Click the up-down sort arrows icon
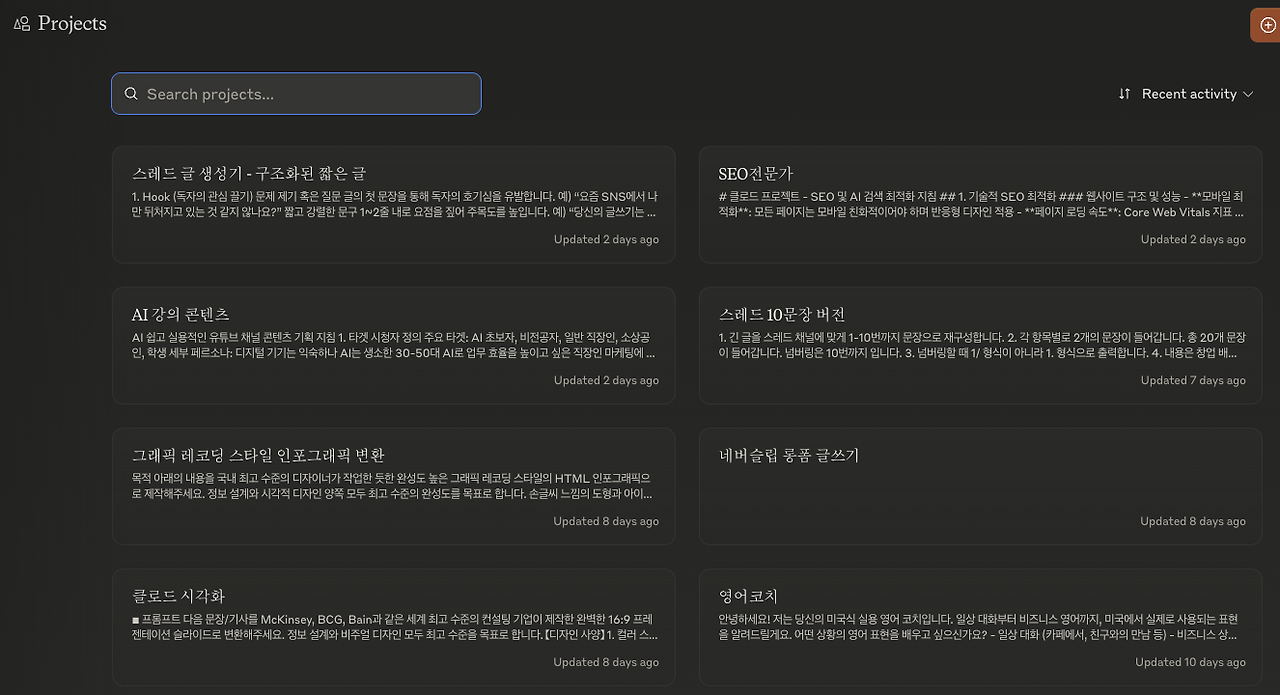Screen dimensions: 1280x695 pos(1124,93)
